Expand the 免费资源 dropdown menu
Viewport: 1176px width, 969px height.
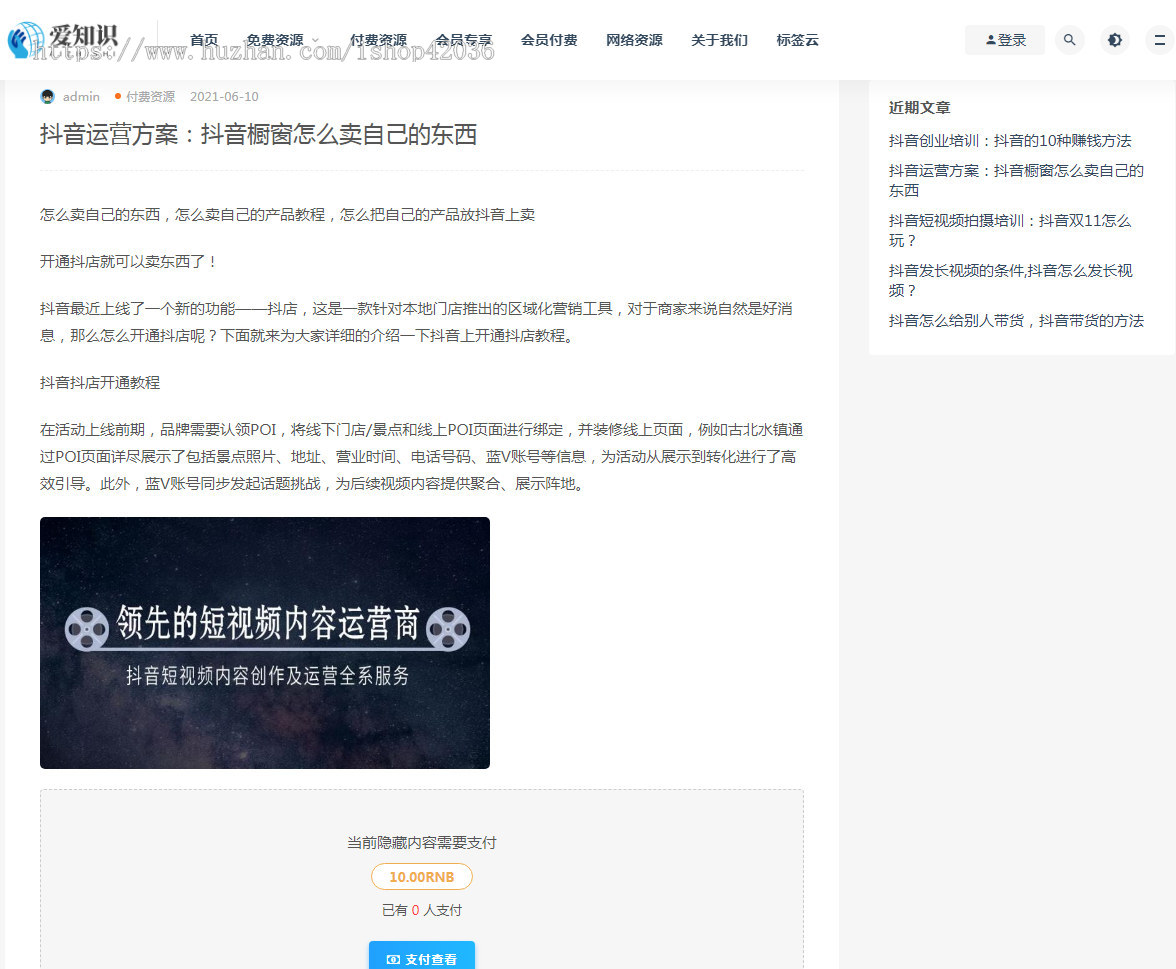[282, 40]
